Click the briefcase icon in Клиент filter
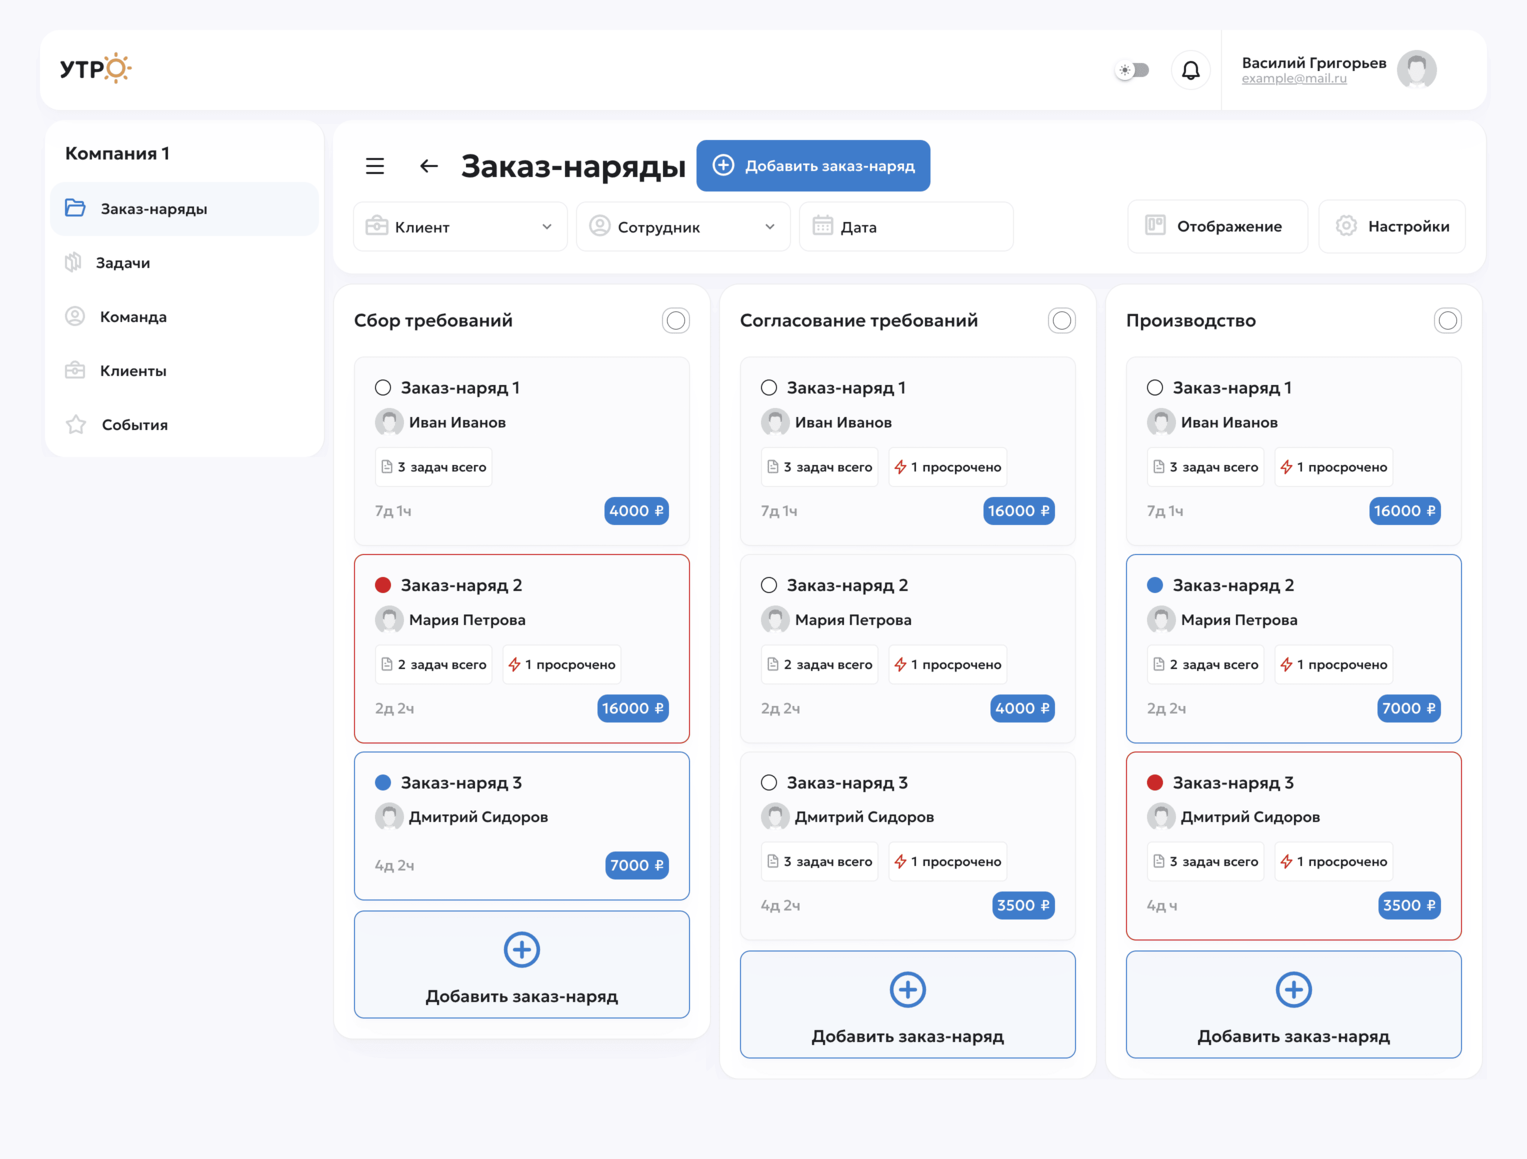The image size is (1527, 1159). 377,226
